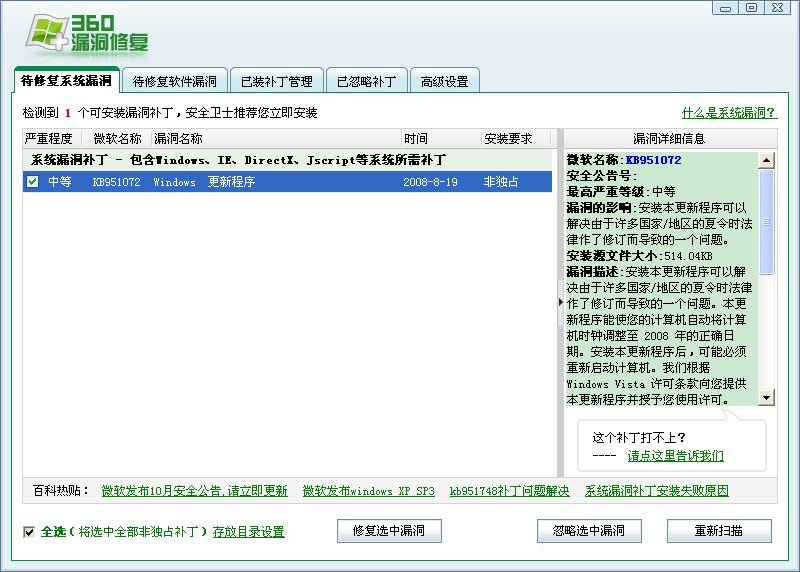Switch to 已忽略补丁 tab
Image resolution: width=800 pixels, height=572 pixels.
point(366,81)
